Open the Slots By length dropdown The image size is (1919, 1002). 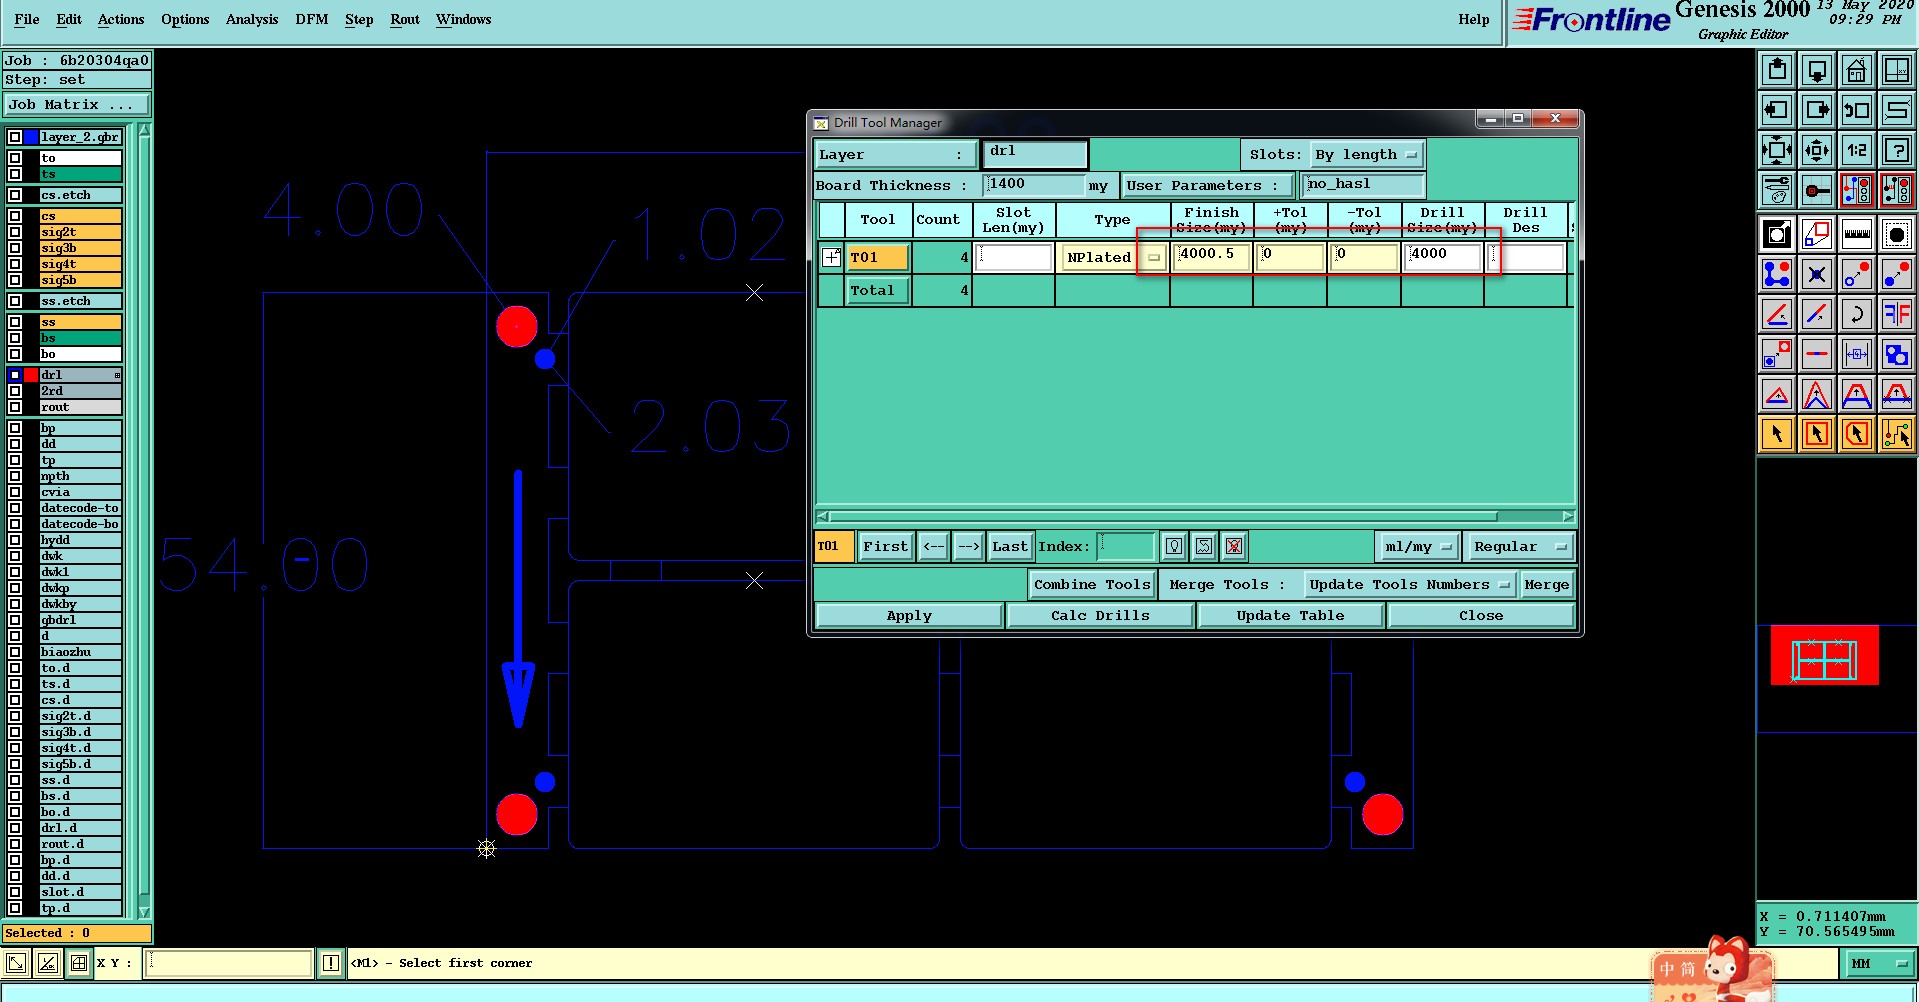(x=1367, y=154)
